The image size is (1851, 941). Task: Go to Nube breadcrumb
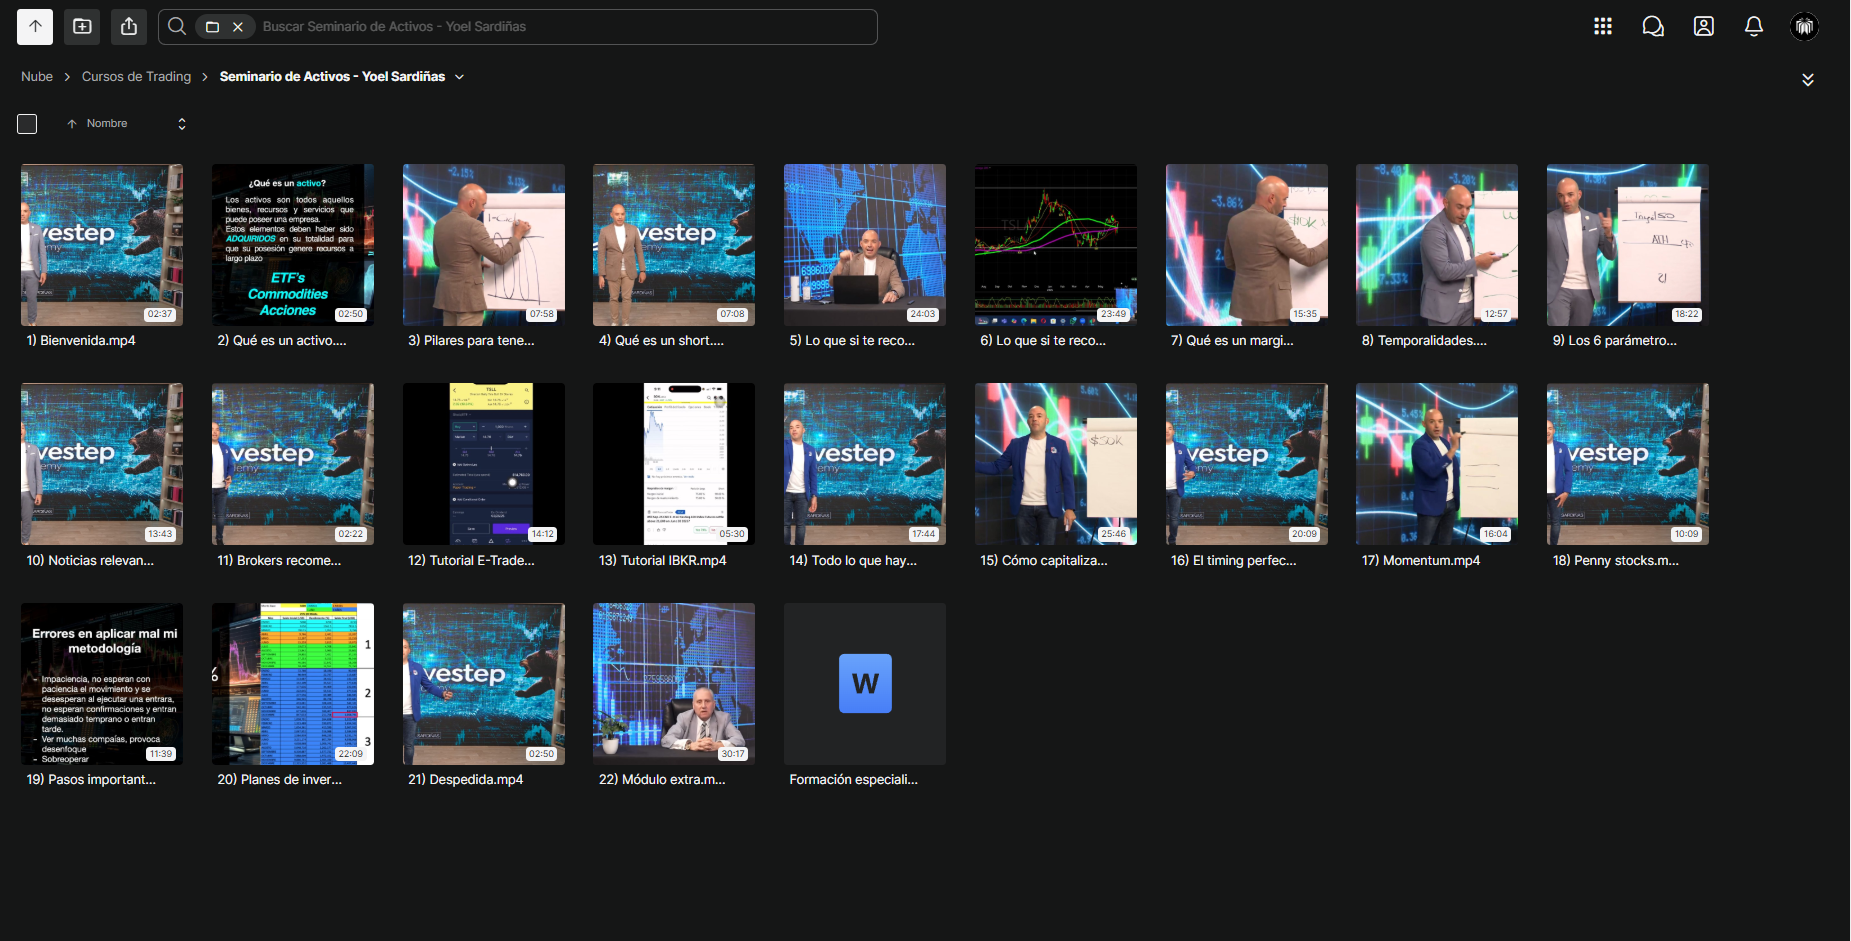(x=37, y=77)
